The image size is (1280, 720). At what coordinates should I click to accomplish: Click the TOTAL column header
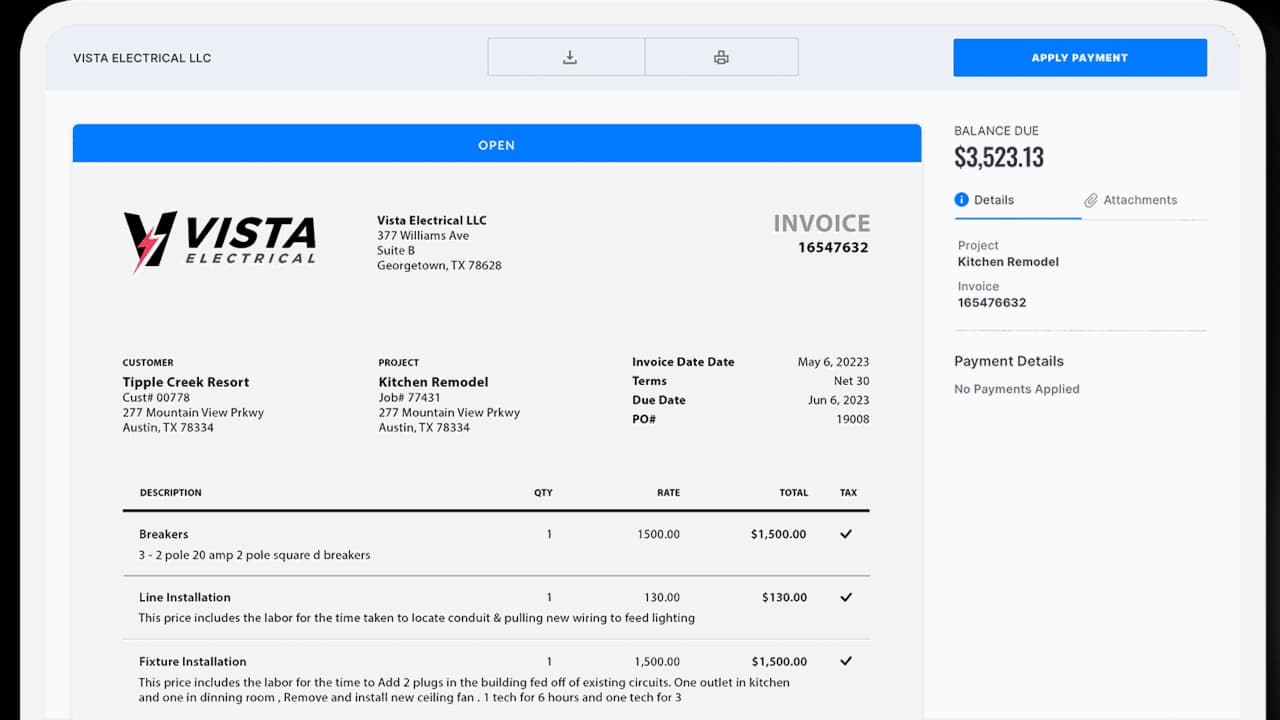point(794,492)
